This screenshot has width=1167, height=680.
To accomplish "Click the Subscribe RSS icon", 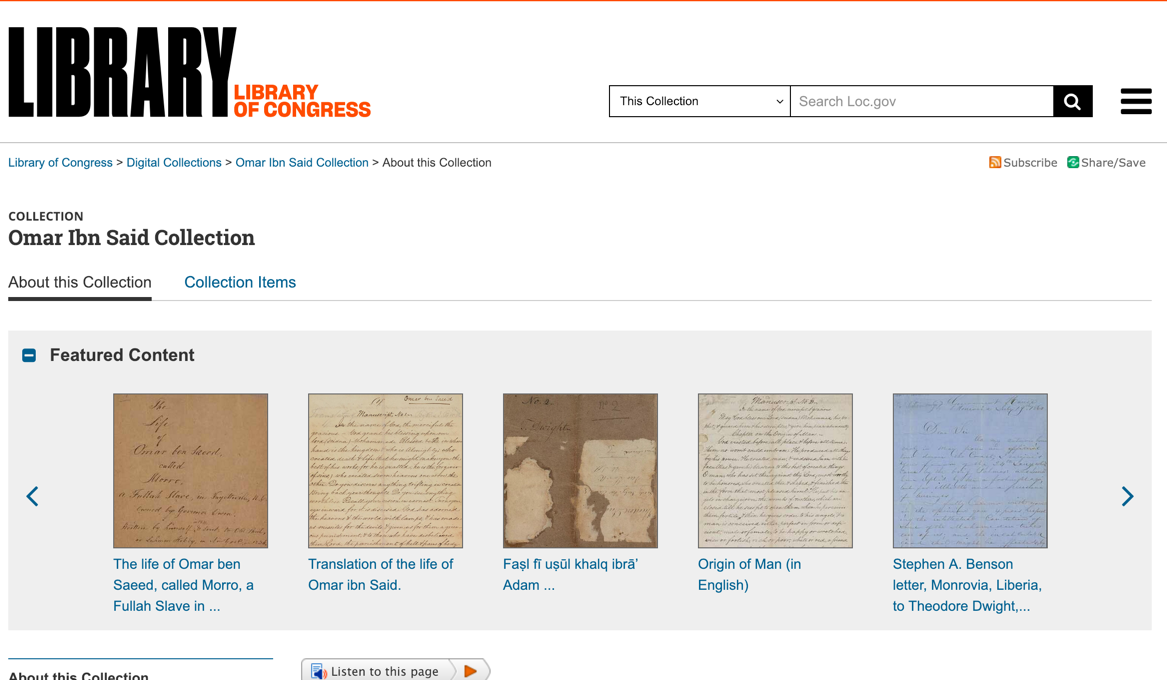I will tap(995, 163).
